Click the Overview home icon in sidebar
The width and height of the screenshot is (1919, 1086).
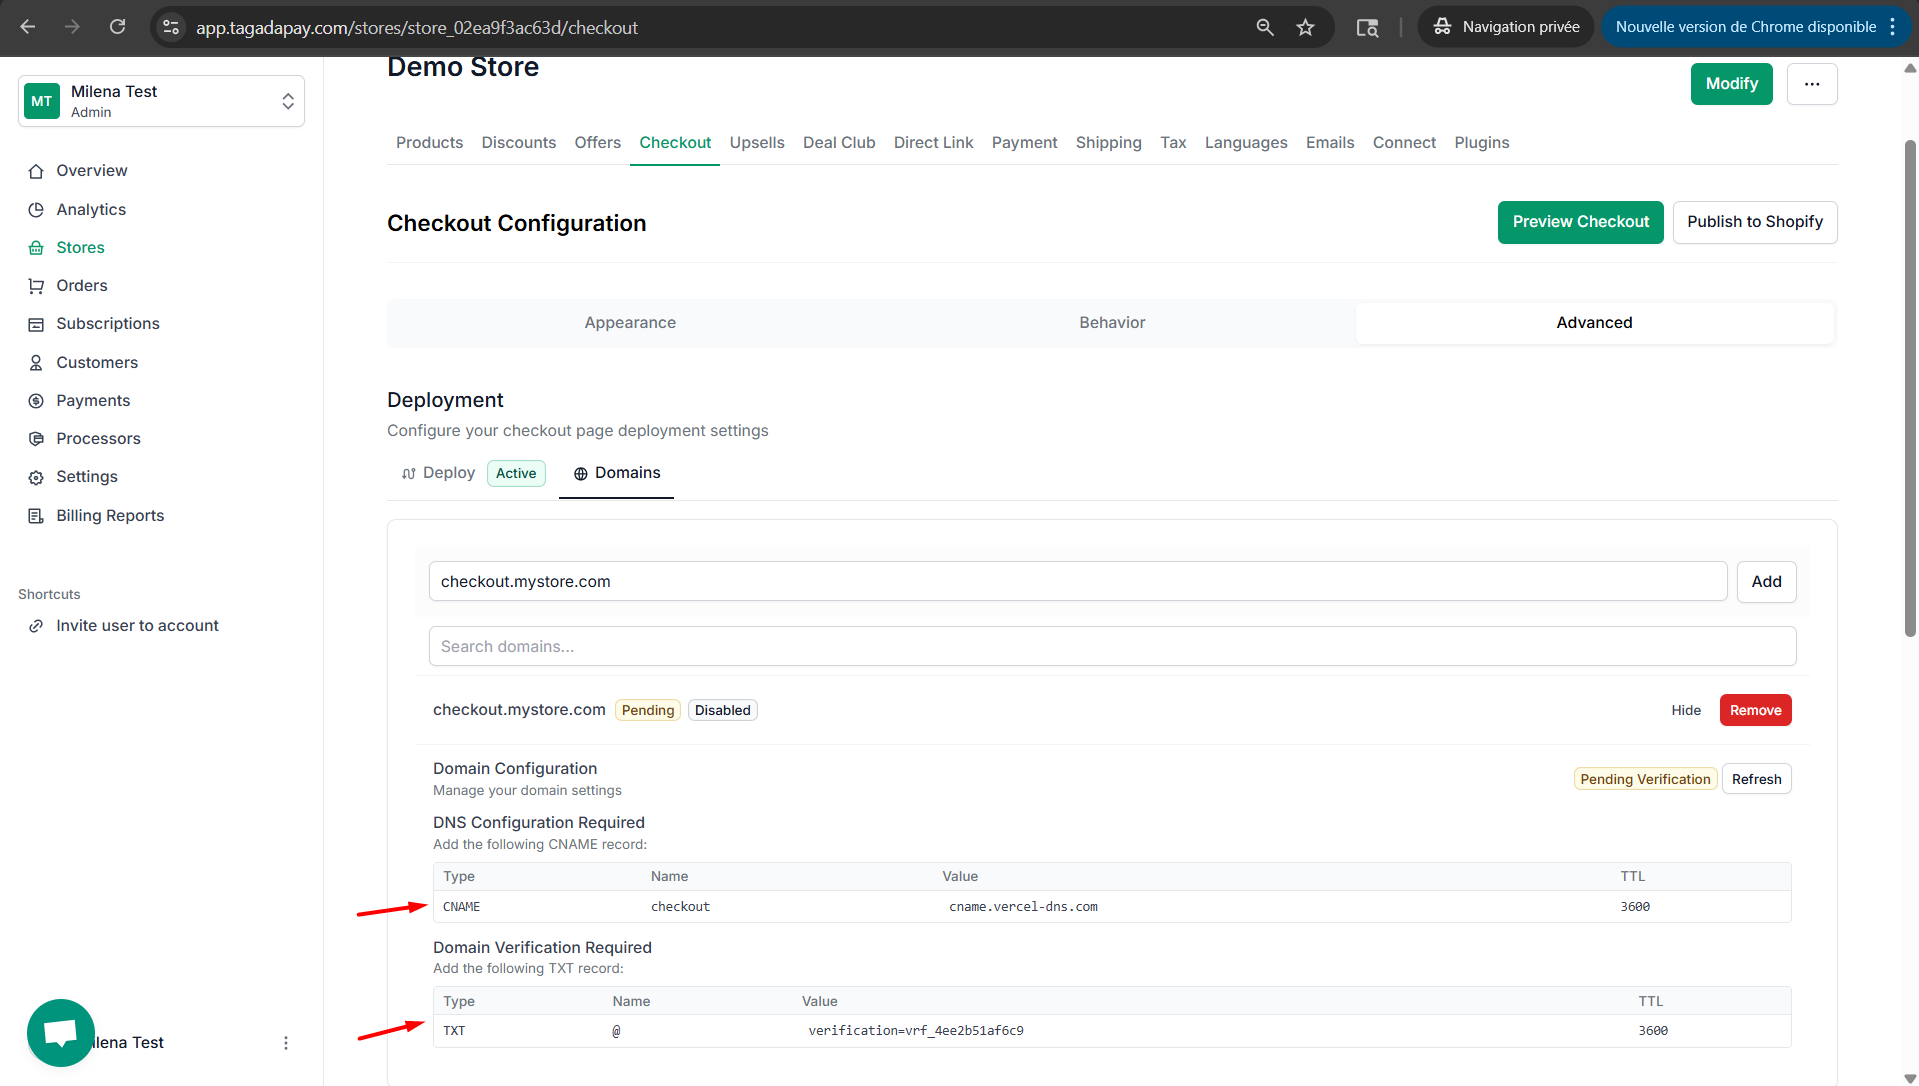pos(36,171)
